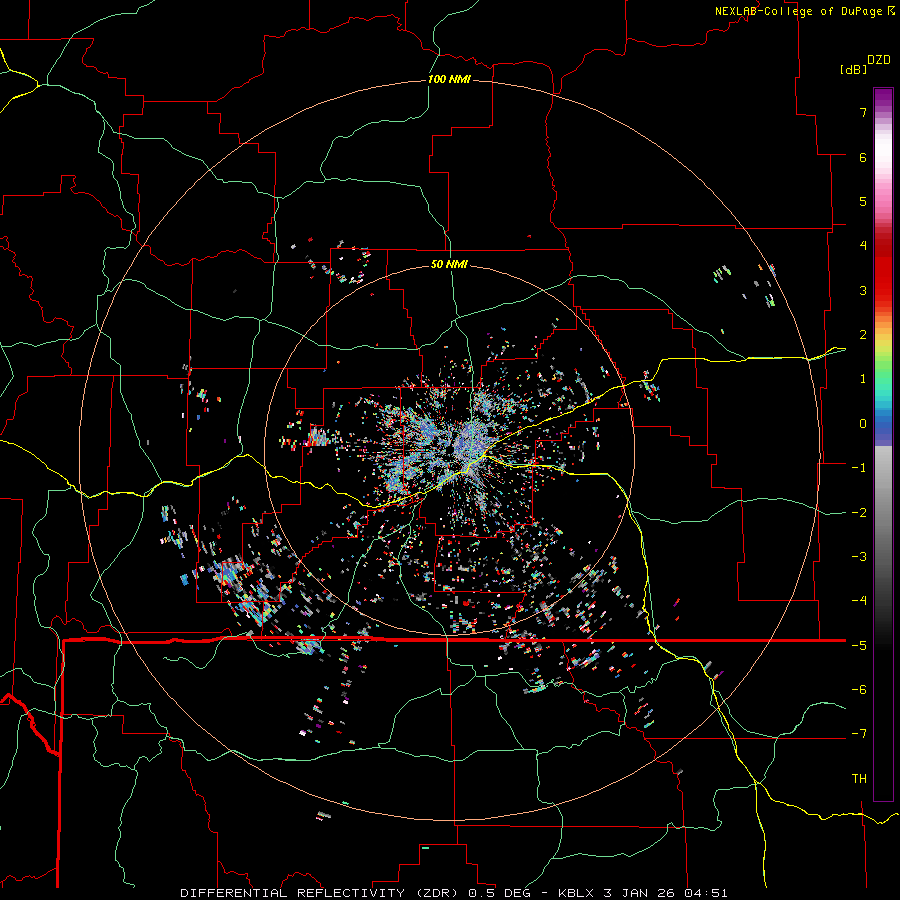Click the 2 value on color scale

click(x=863, y=335)
